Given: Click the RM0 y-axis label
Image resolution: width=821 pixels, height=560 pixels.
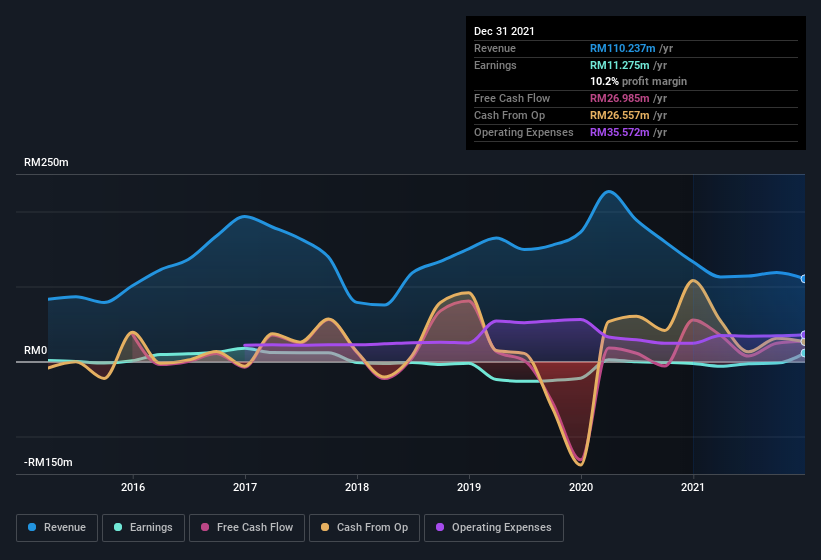Looking at the screenshot, I should [36, 350].
